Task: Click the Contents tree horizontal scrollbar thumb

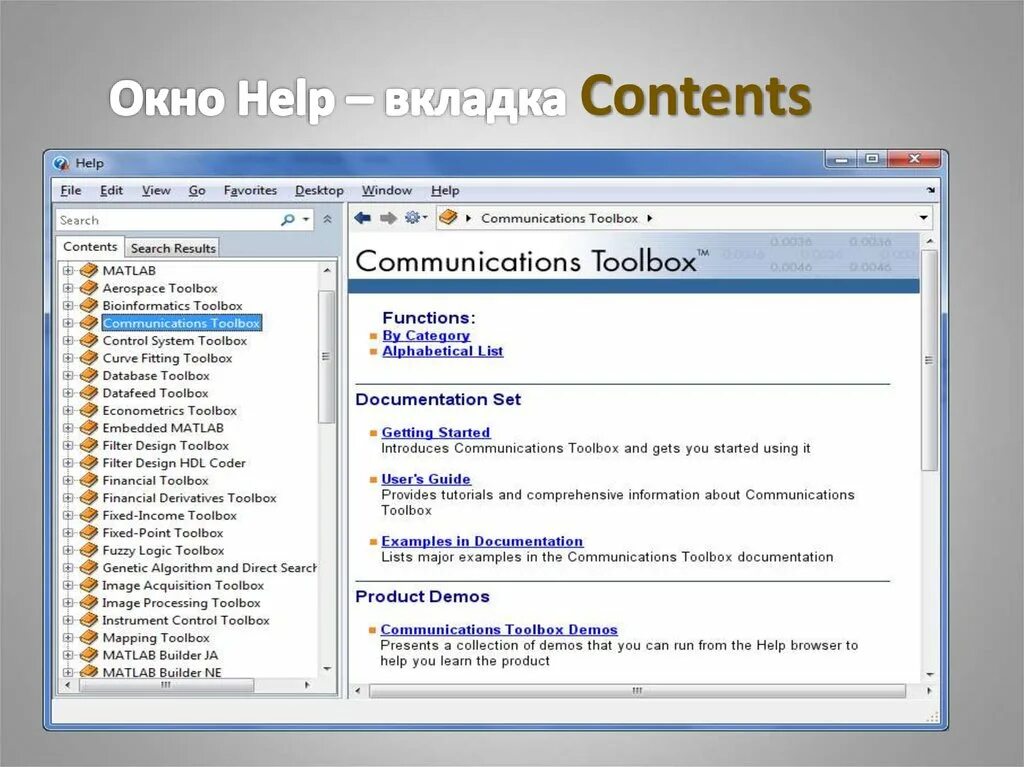Action: point(167,685)
